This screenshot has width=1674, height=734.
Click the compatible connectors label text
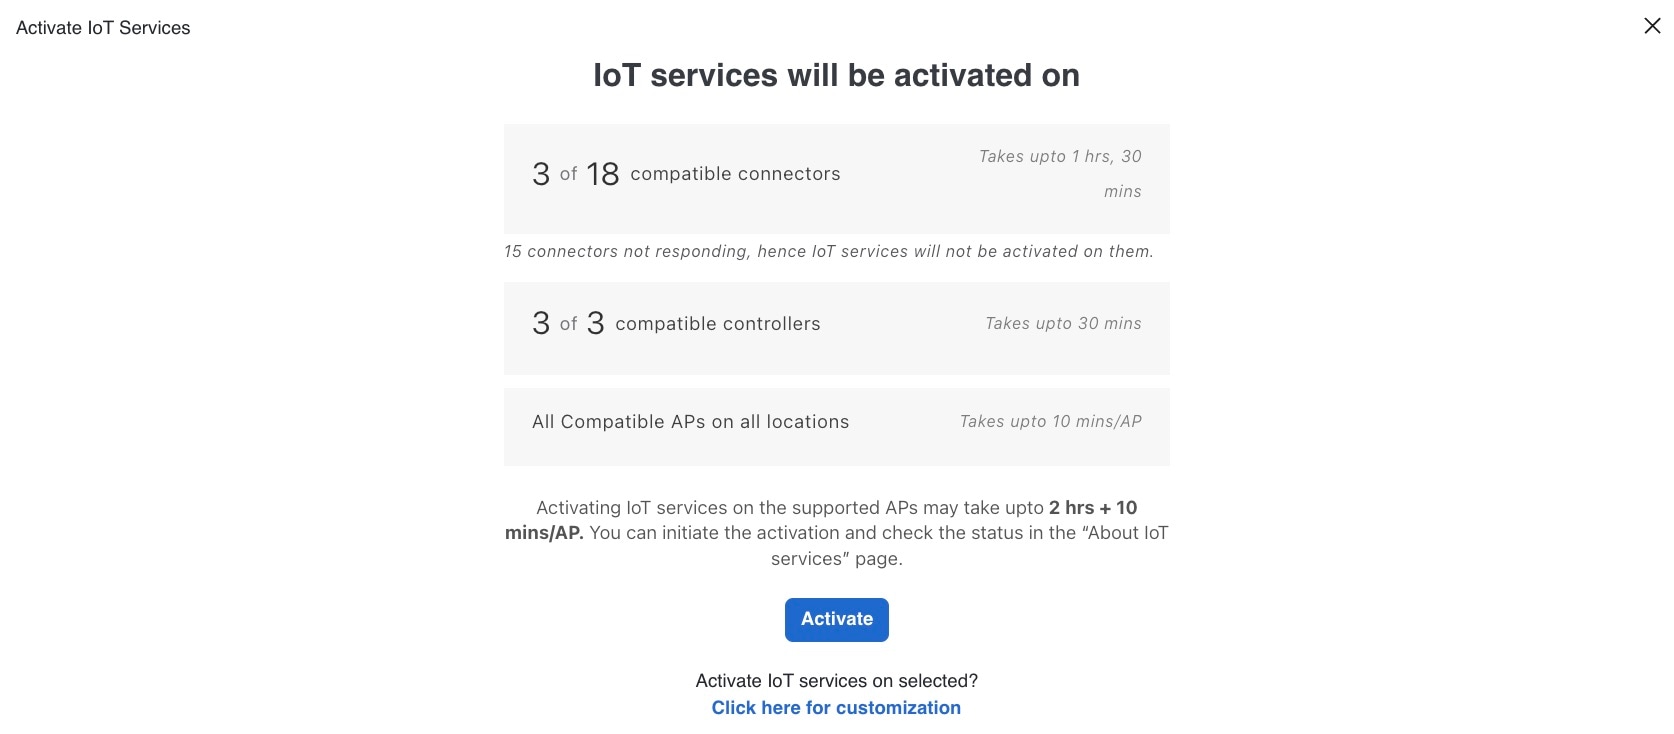(735, 174)
